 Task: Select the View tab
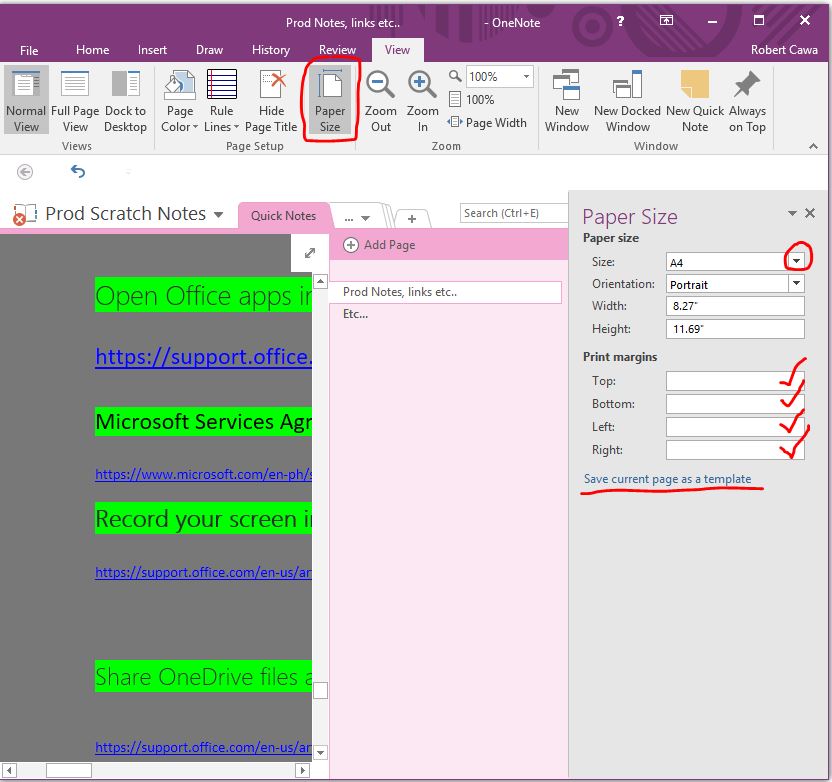[397, 50]
